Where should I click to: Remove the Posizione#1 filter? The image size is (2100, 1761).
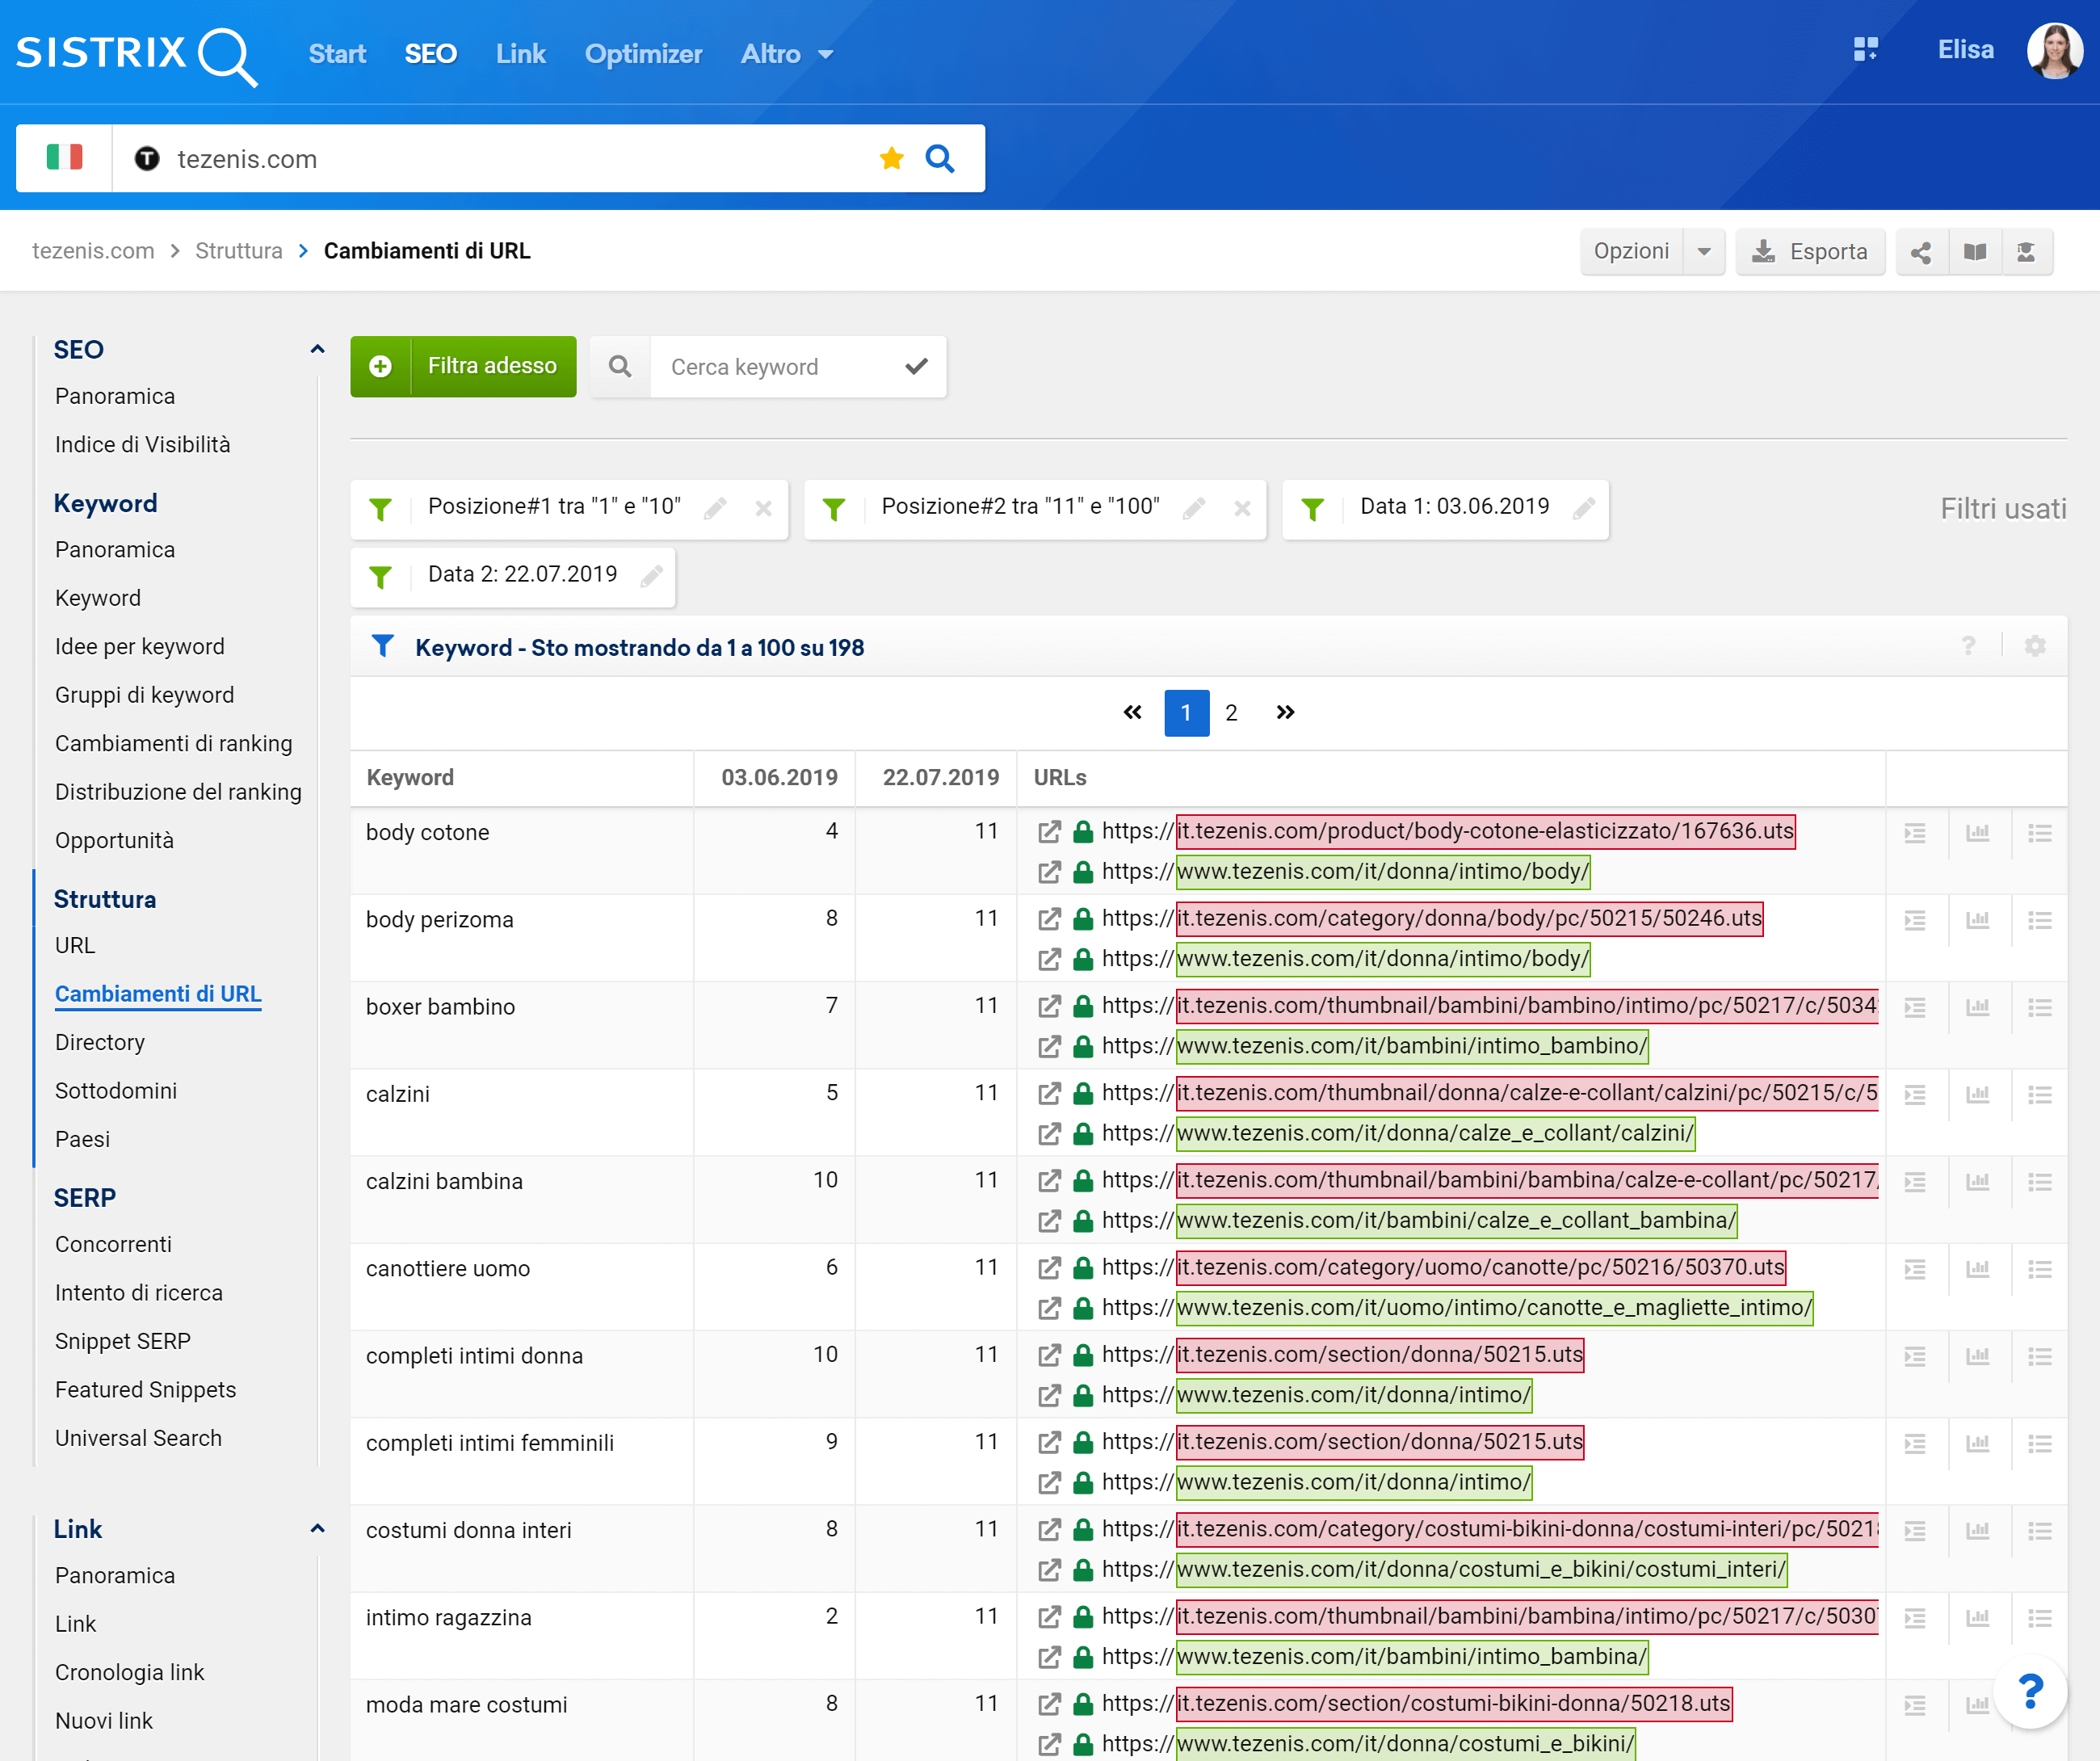pos(763,509)
